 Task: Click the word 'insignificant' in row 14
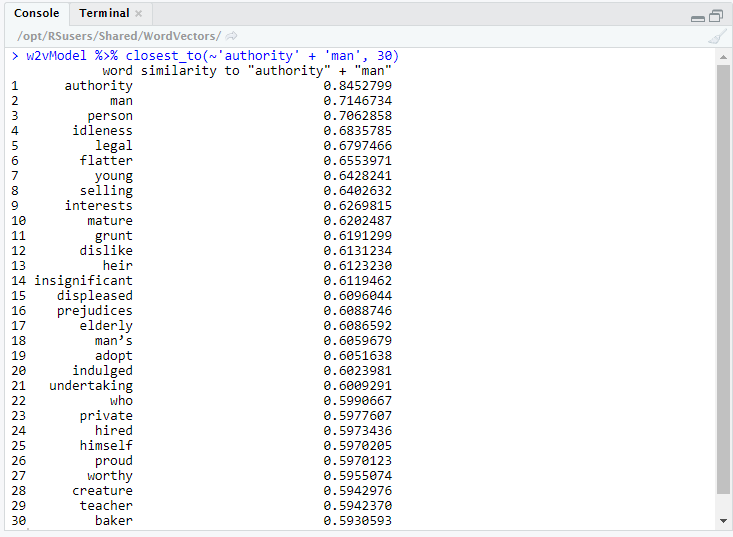coord(83,281)
